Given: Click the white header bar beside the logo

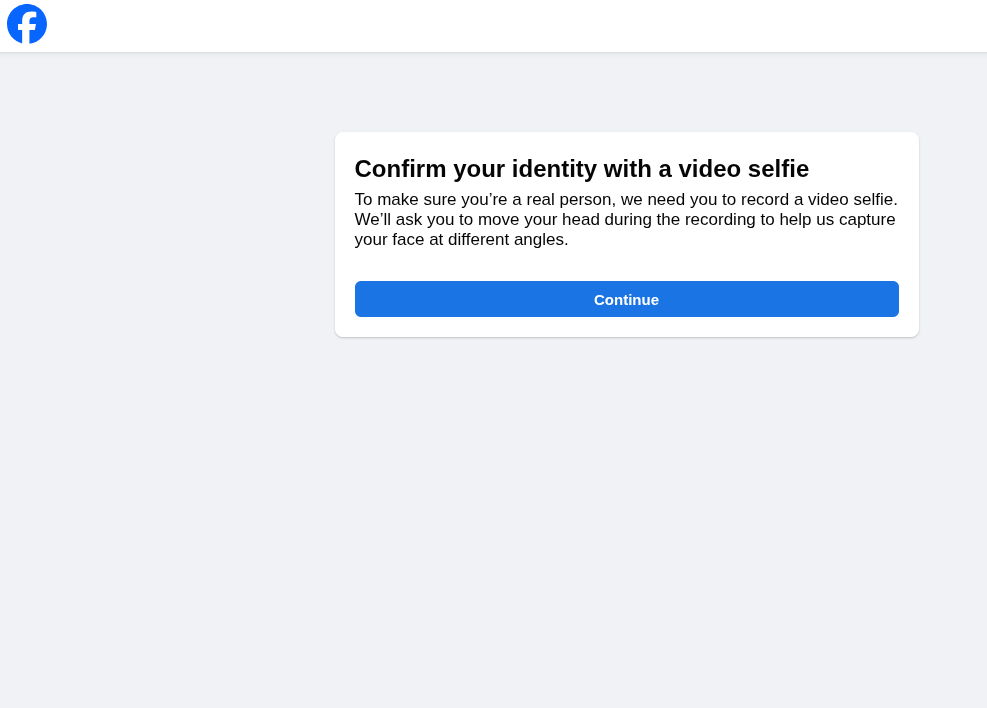Looking at the screenshot, I should click(x=500, y=26).
